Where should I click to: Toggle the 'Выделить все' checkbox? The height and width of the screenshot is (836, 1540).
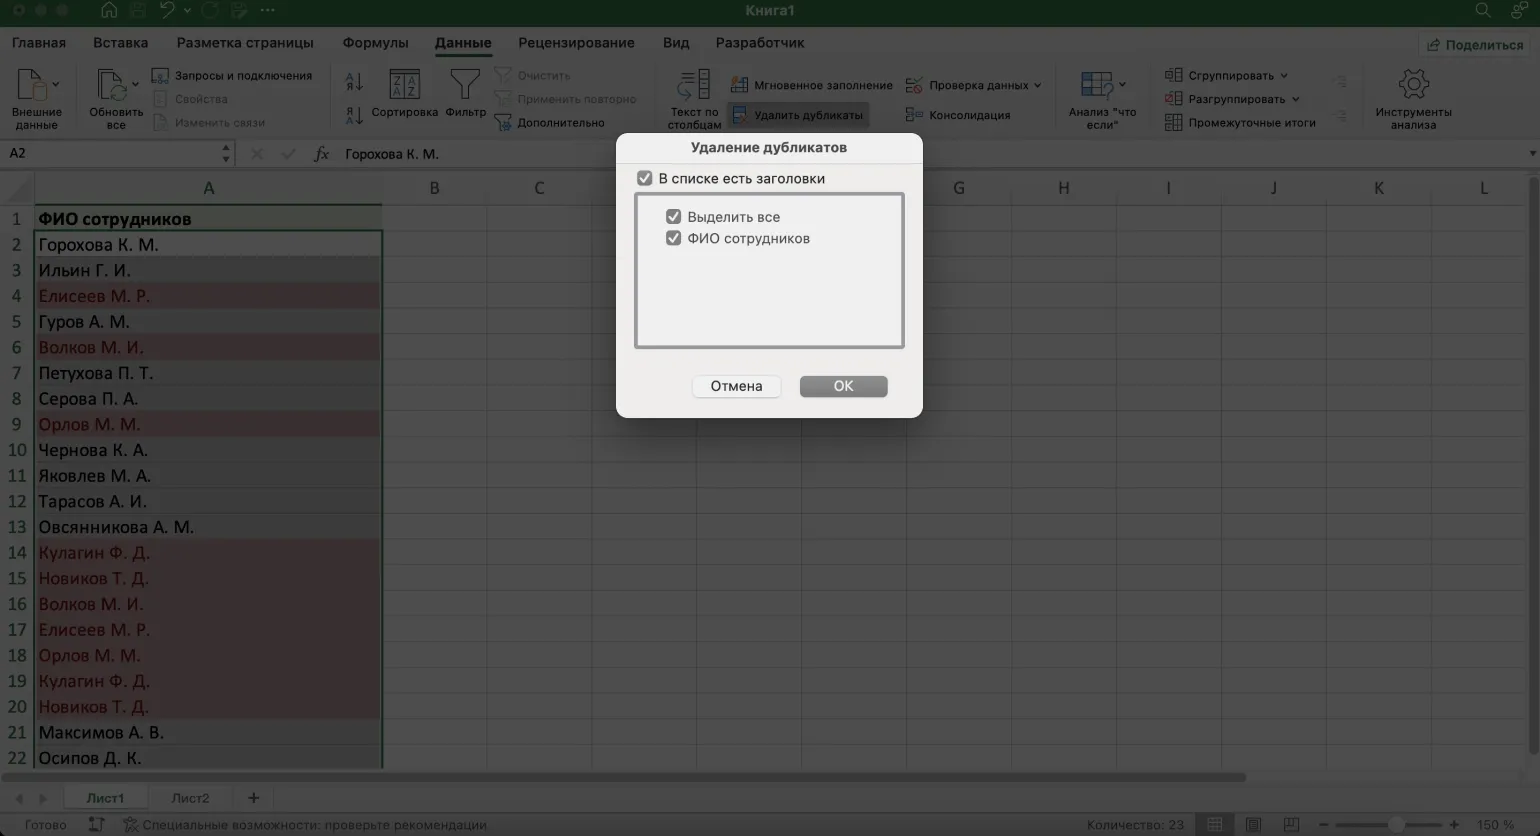click(673, 217)
